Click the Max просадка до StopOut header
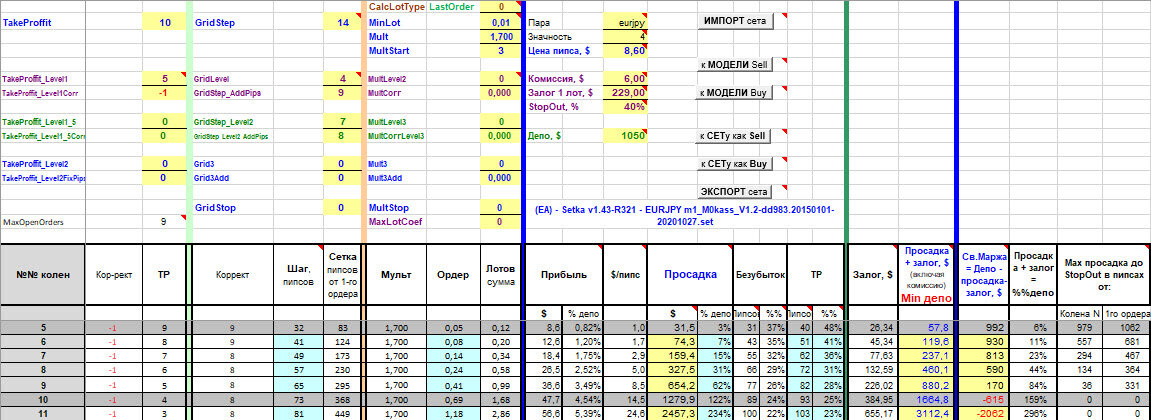 click(x=1103, y=275)
